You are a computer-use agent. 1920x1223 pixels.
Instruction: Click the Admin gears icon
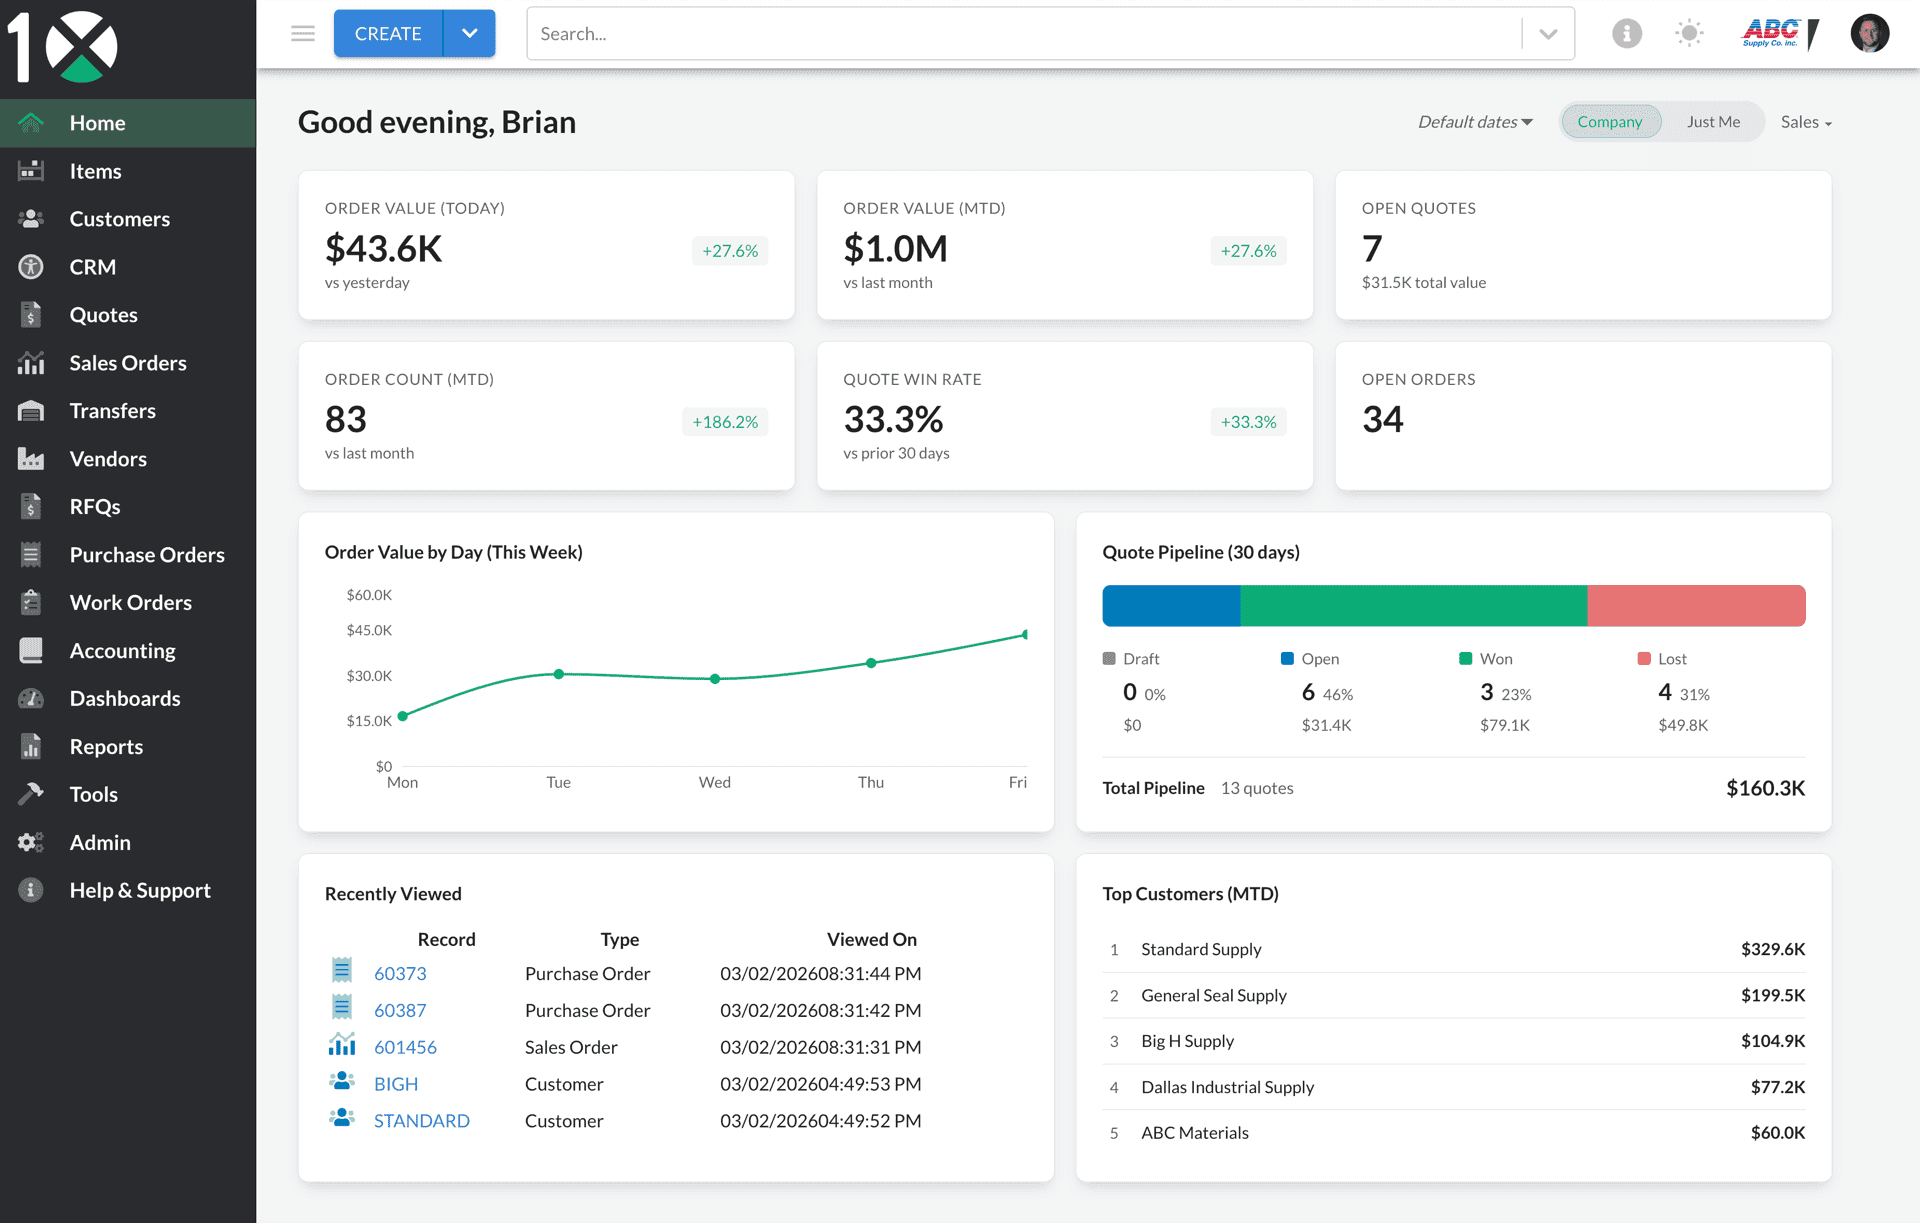[x=31, y=842]
